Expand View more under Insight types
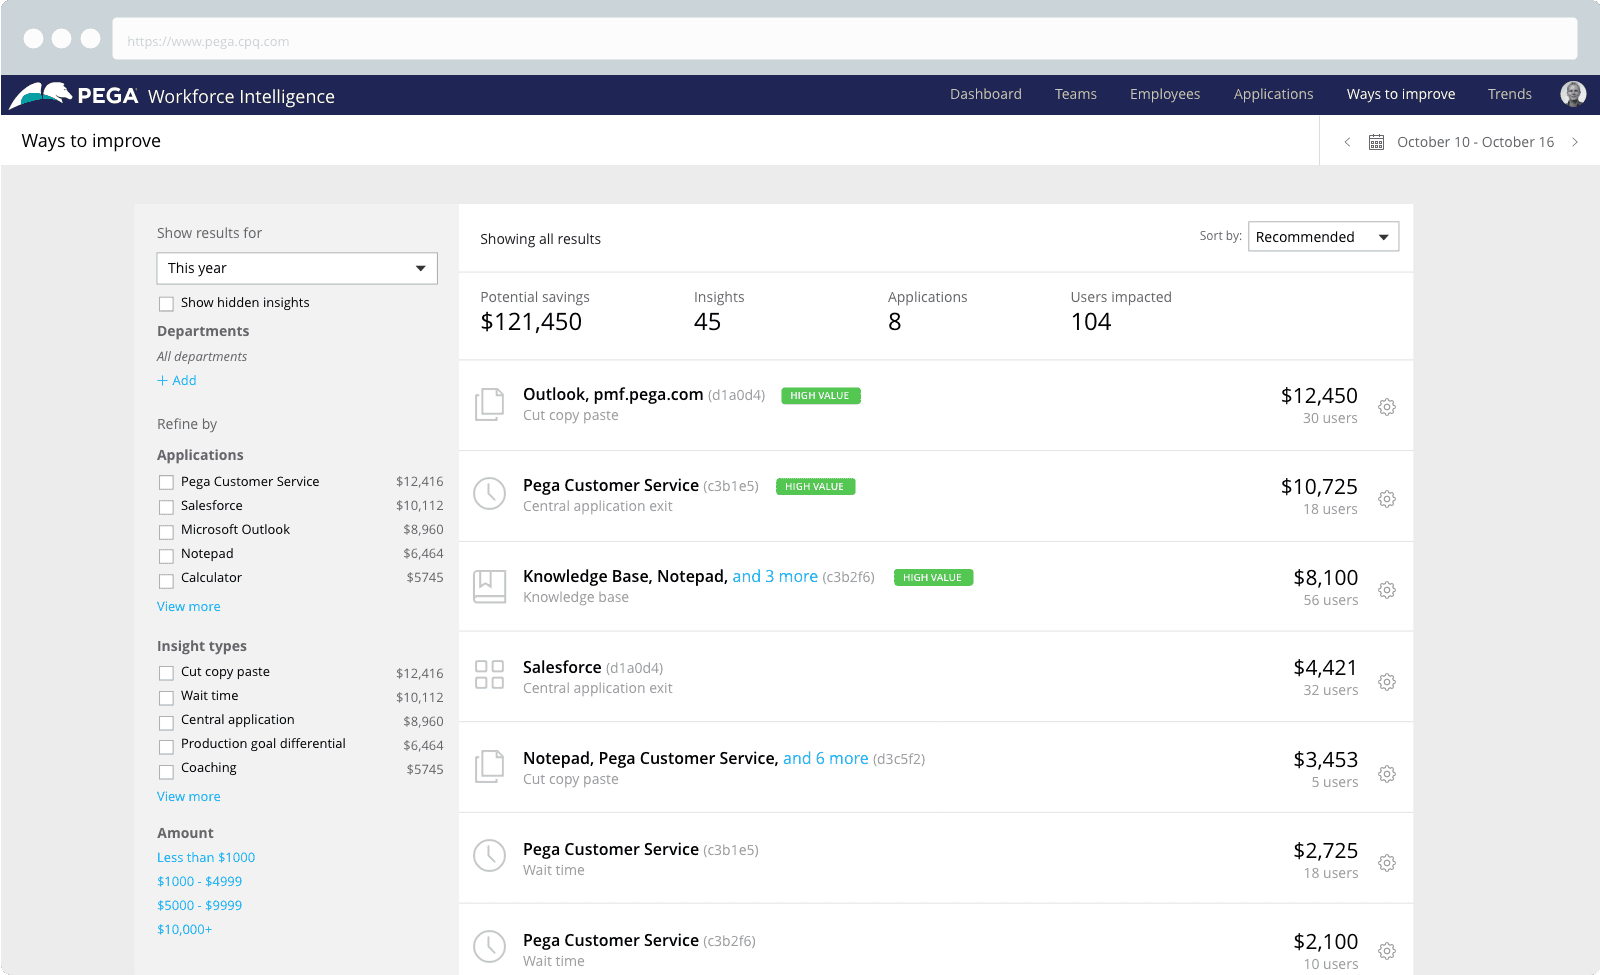The image size is (1600, 975). [189, 796]
